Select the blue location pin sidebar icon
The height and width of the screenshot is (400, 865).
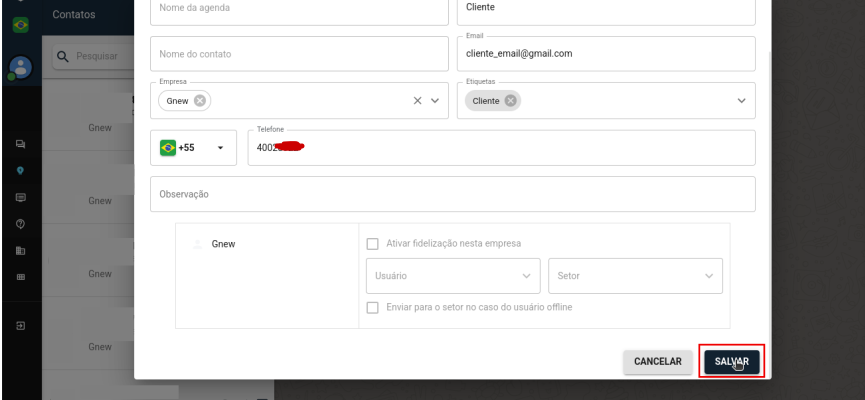20,171
